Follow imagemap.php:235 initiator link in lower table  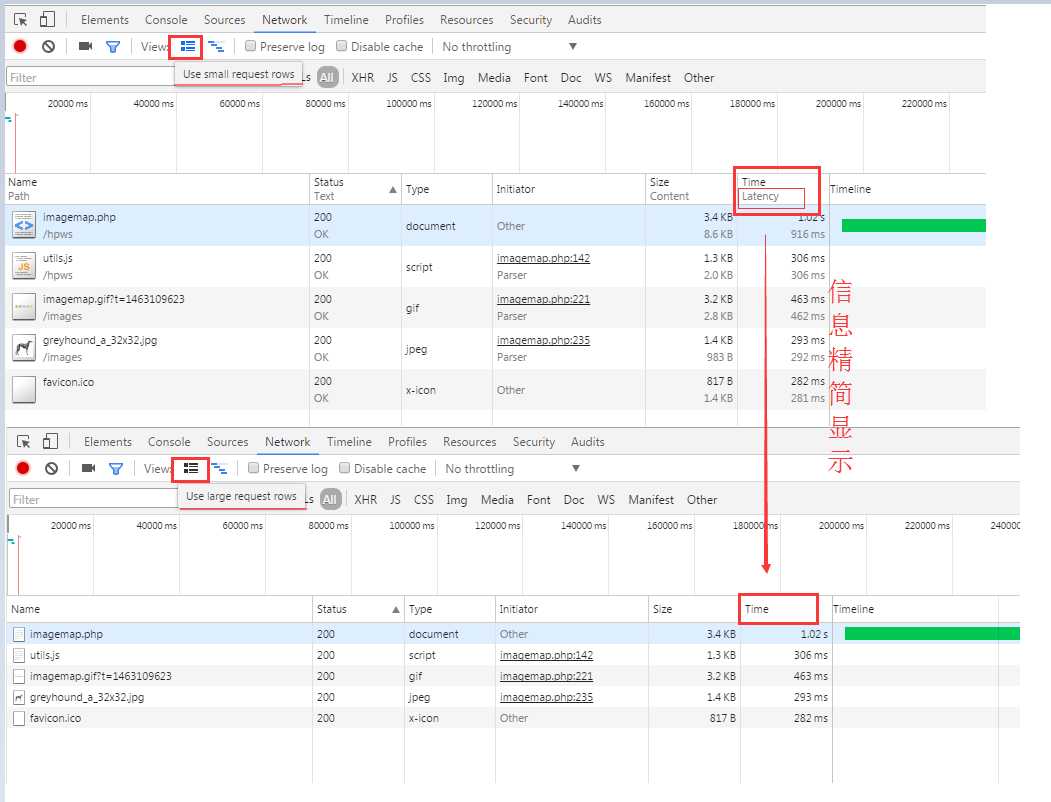pos(546,697)
